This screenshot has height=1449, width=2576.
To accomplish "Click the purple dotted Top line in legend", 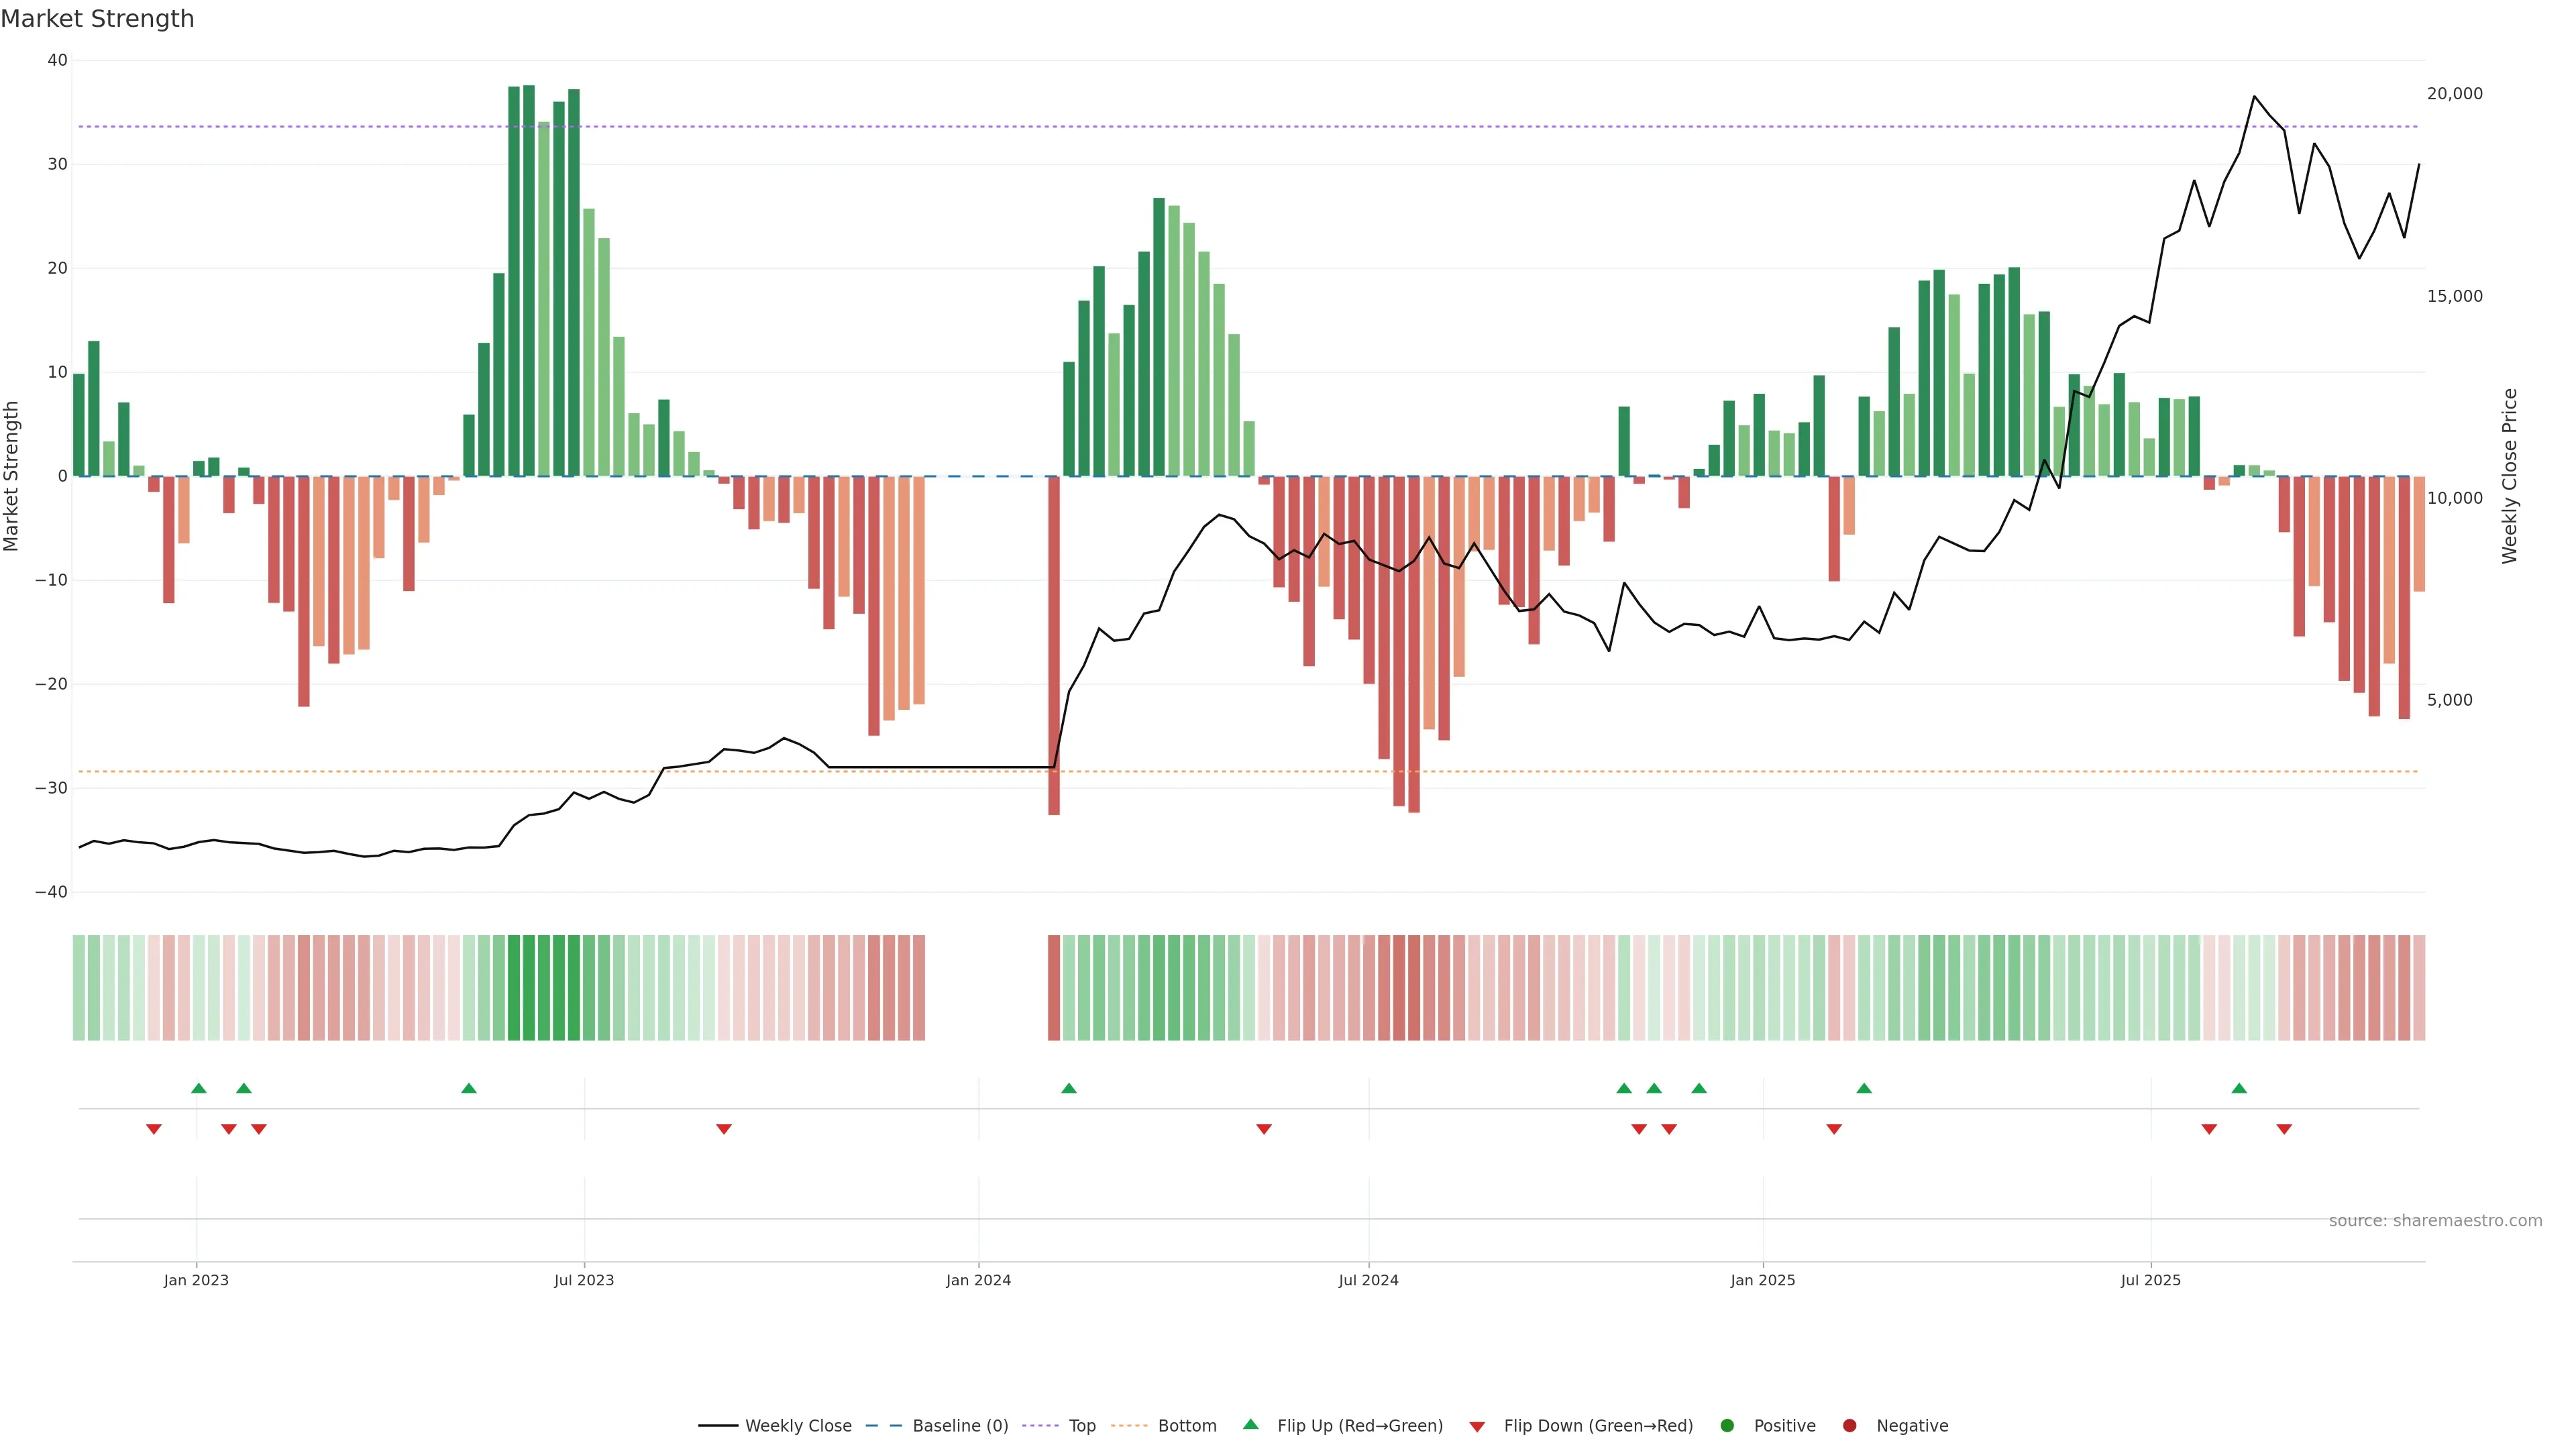I will pos(1041,1426).
